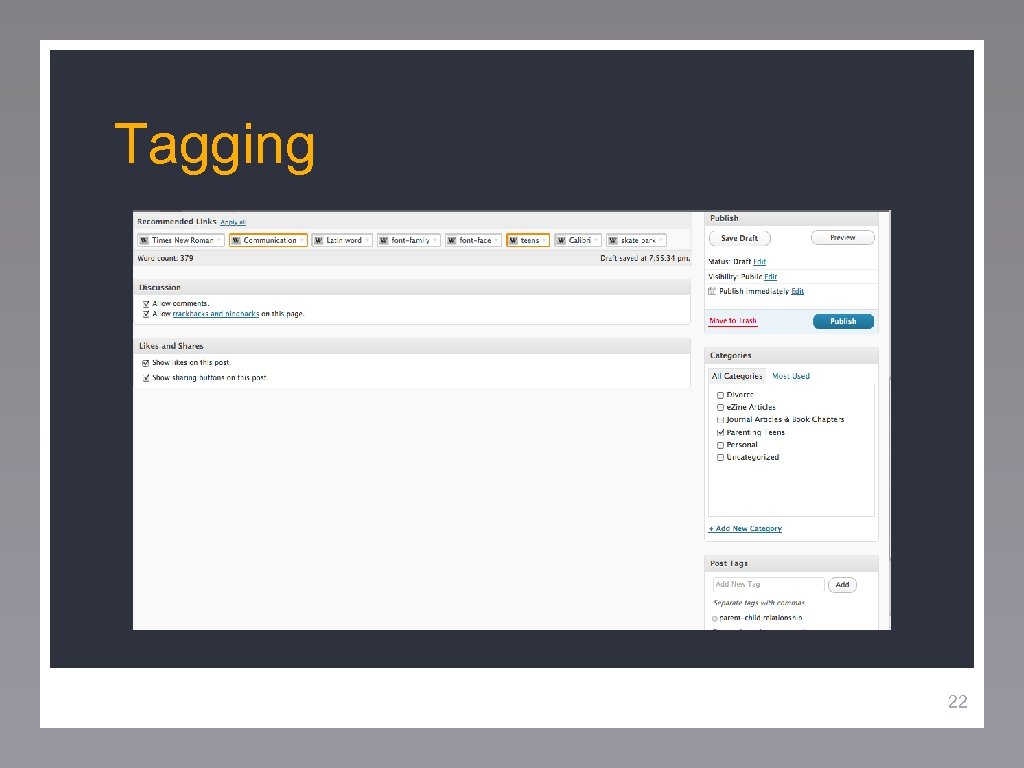1024x768 pixels.
Task: Click the W icon on the Latin word chip
Action: click(319, 241)
